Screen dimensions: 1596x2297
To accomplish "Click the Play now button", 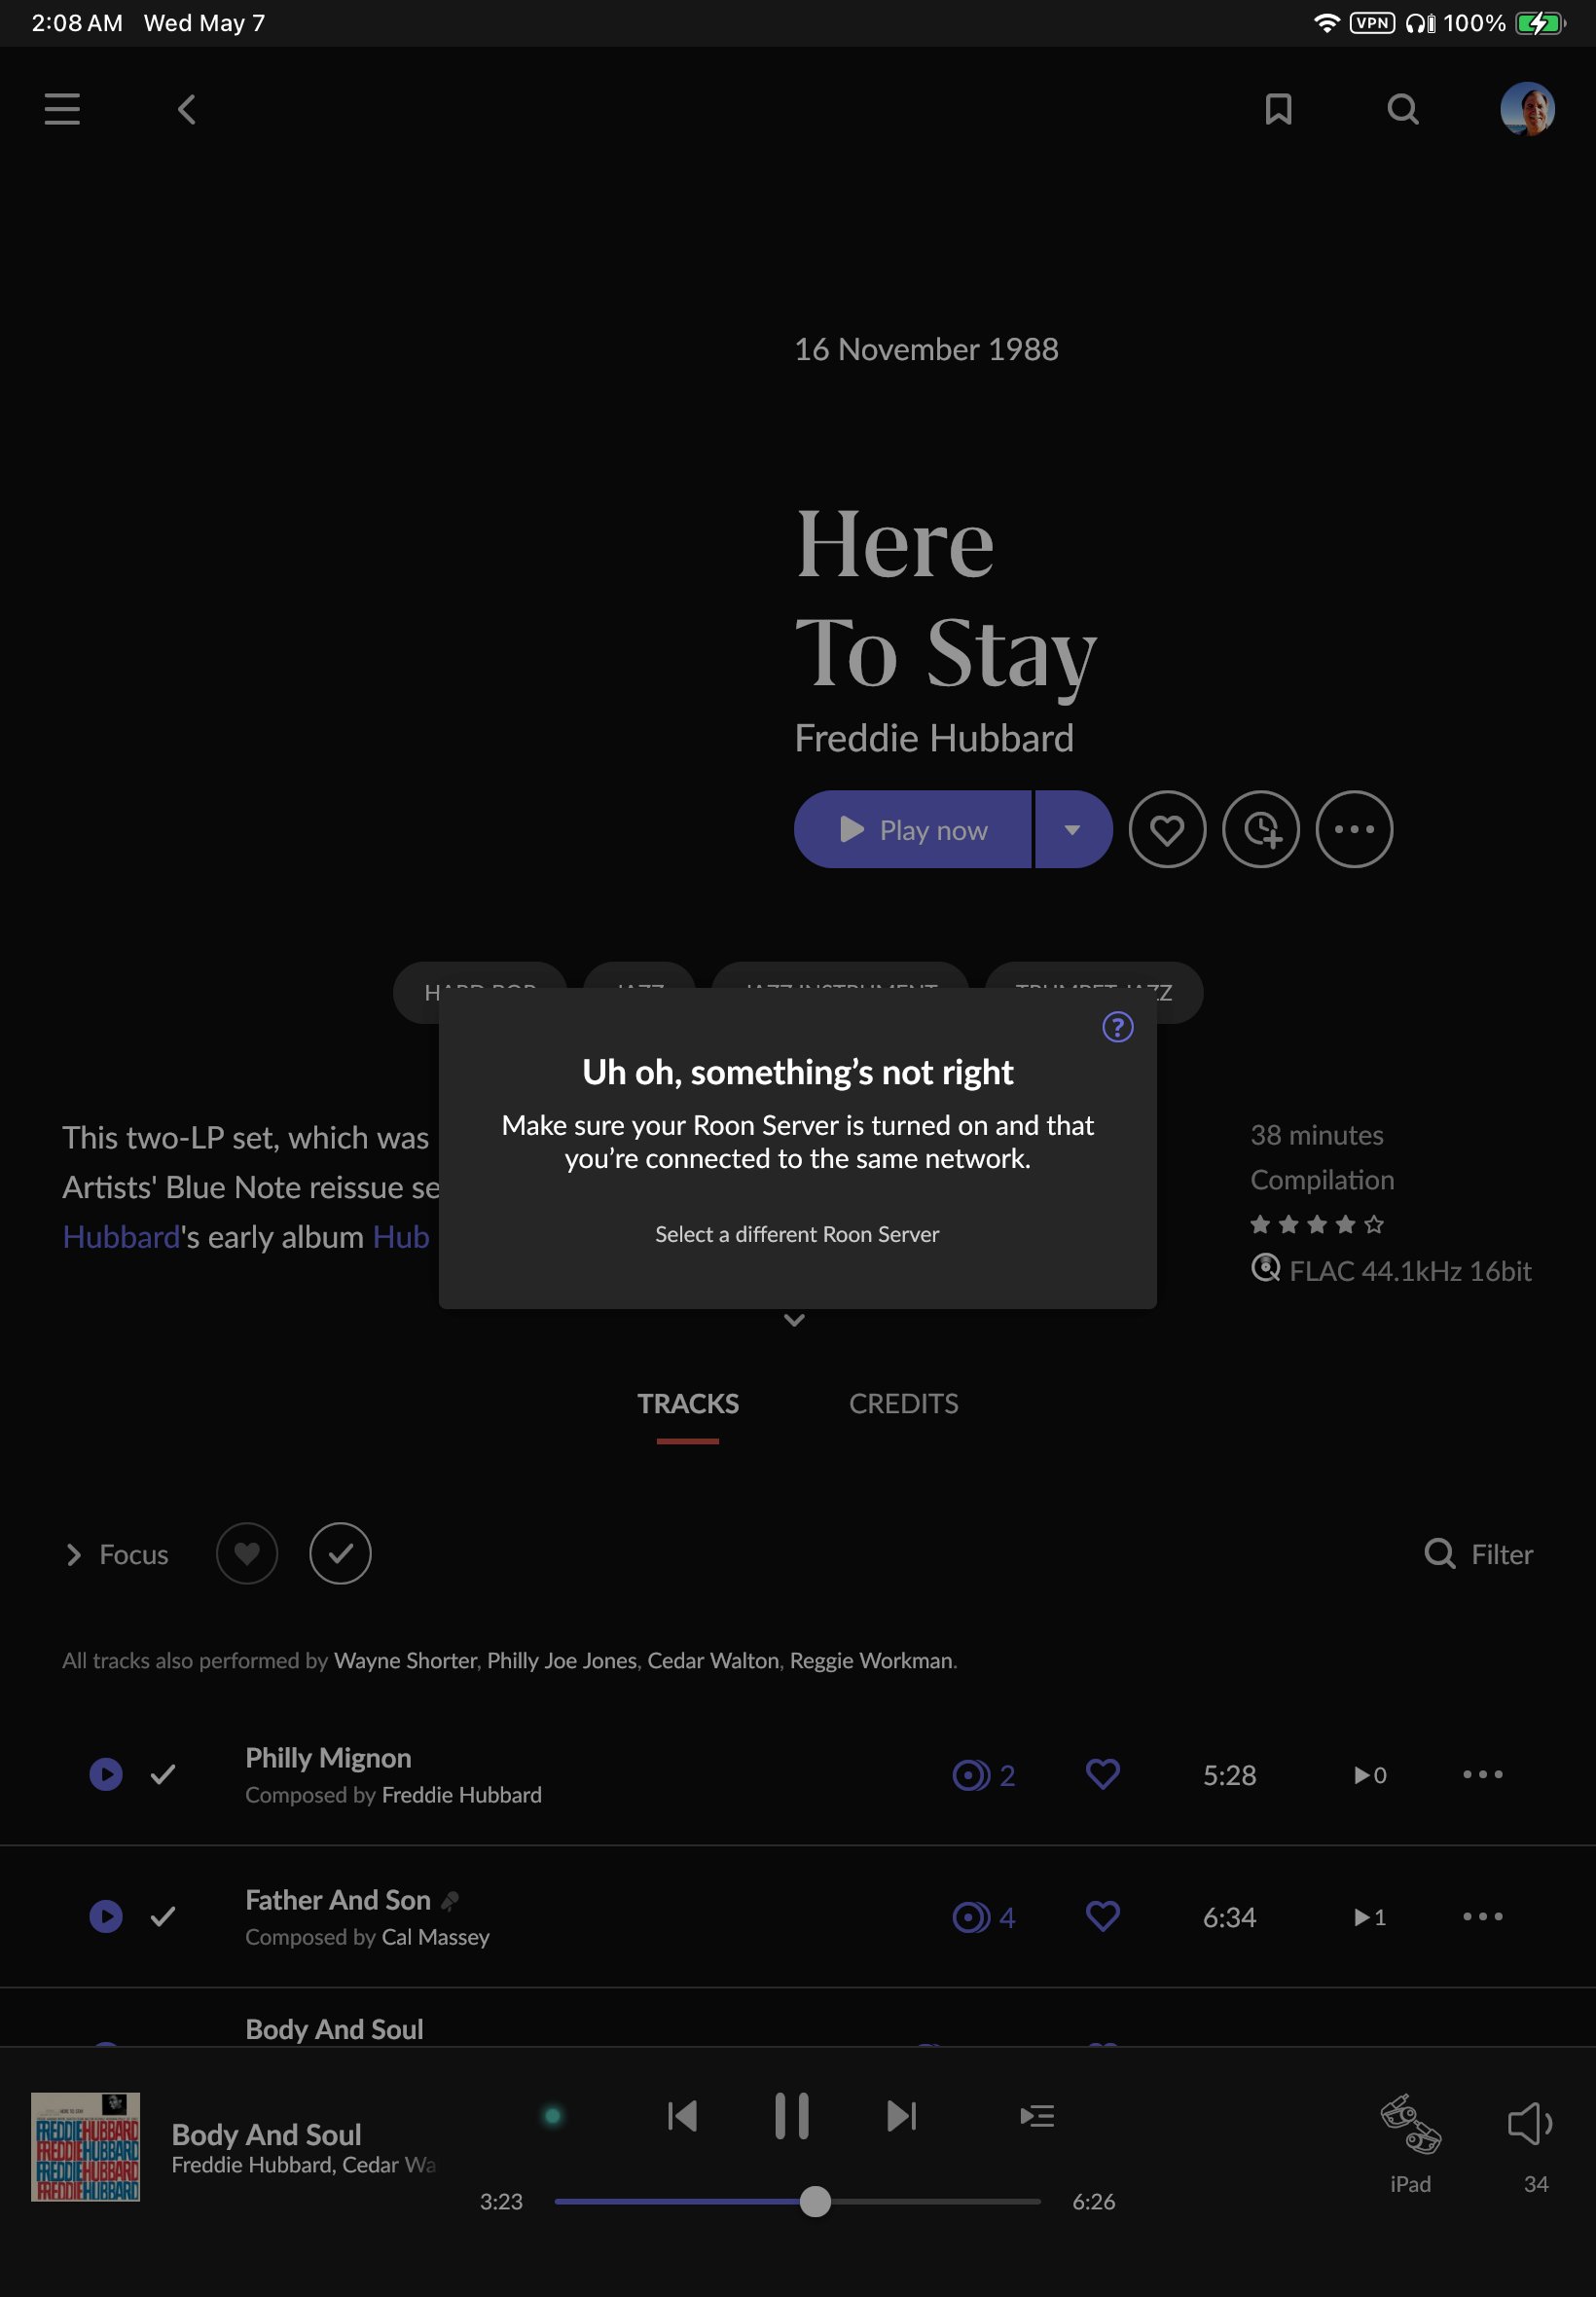I will [x=912, y=829].
